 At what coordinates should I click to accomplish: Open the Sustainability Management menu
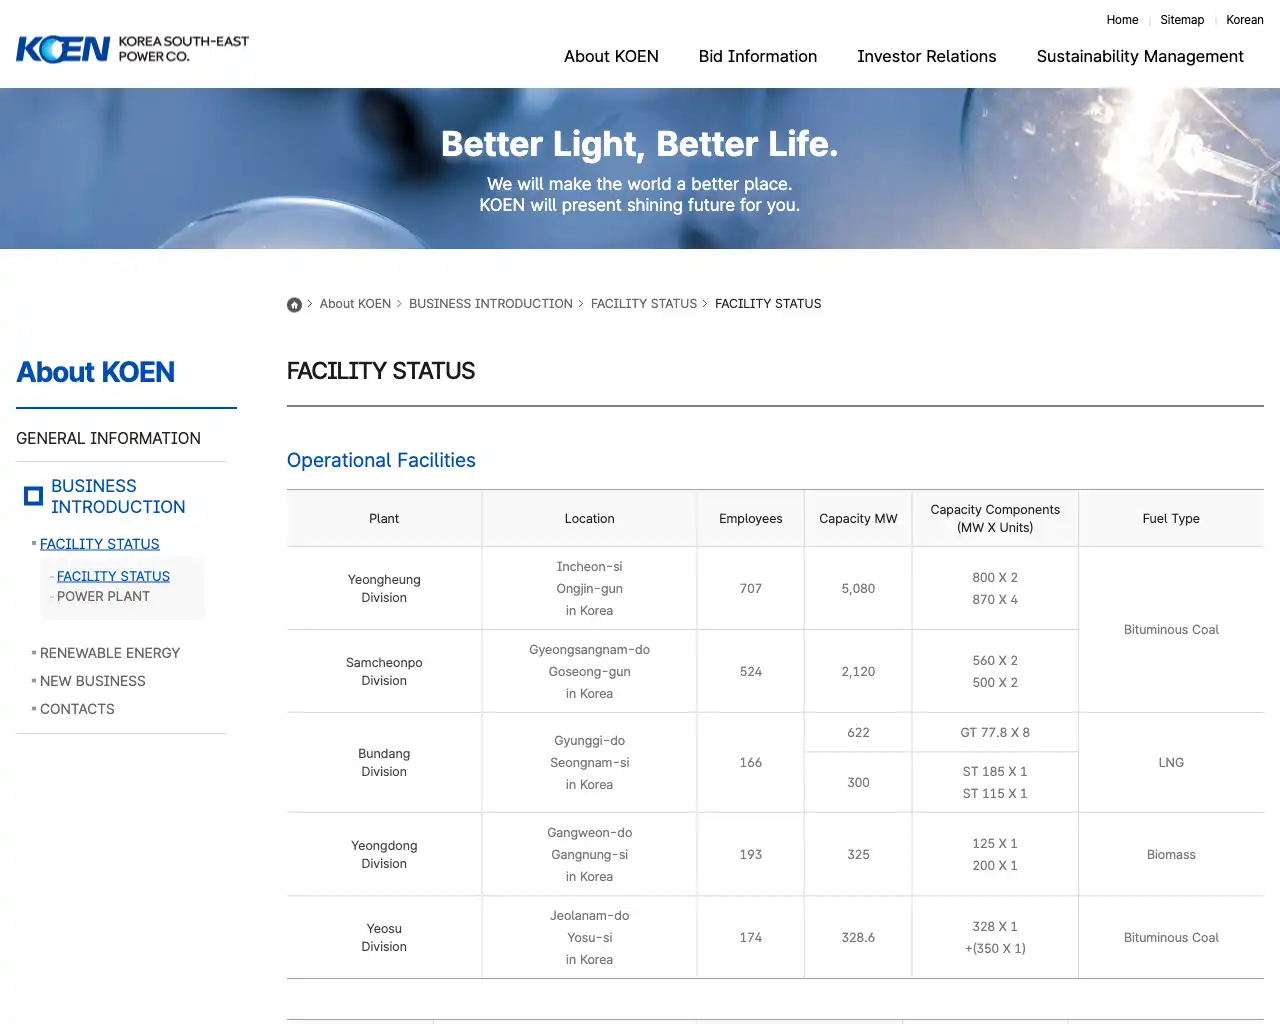1139,56
